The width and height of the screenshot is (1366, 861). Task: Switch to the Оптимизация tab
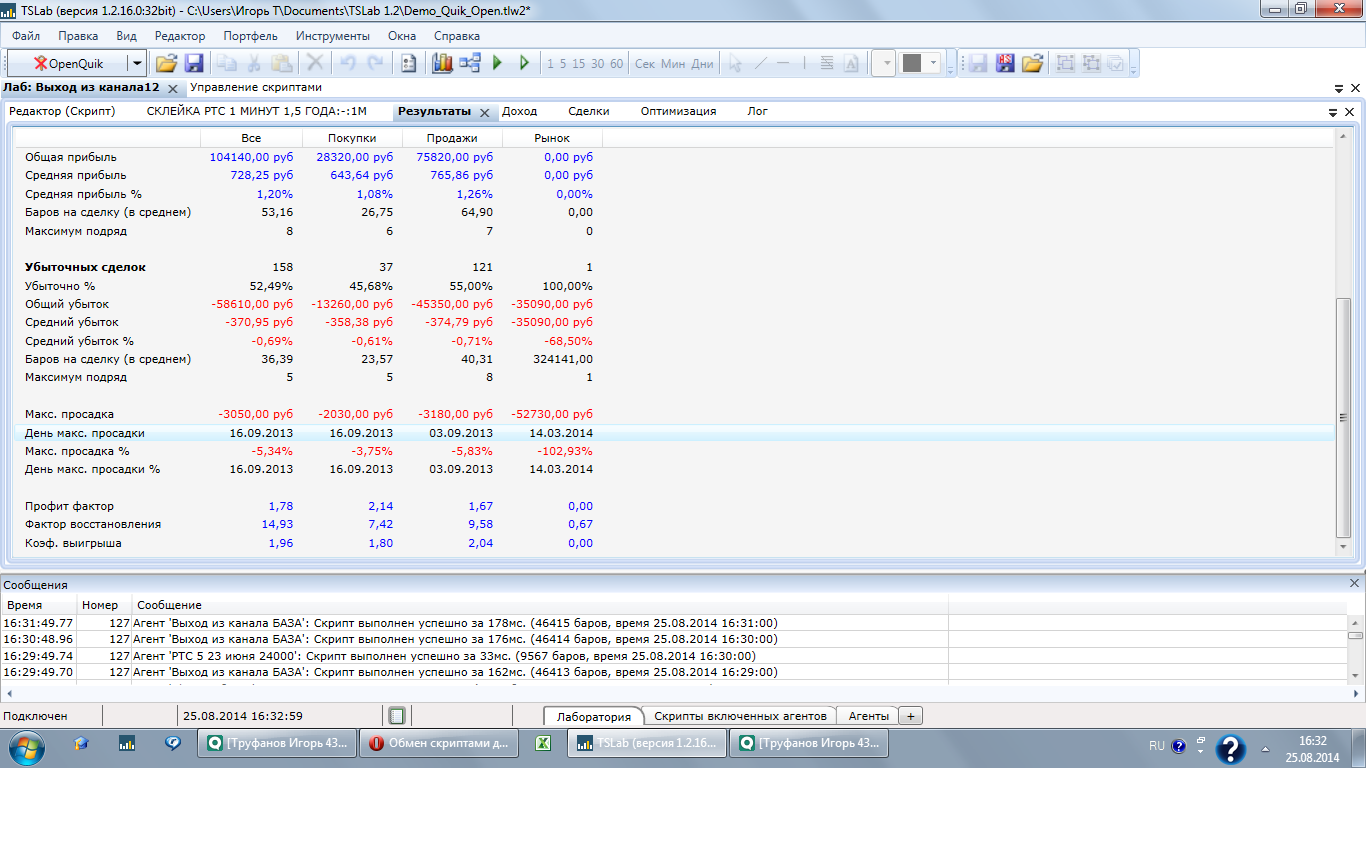[678, 111]
